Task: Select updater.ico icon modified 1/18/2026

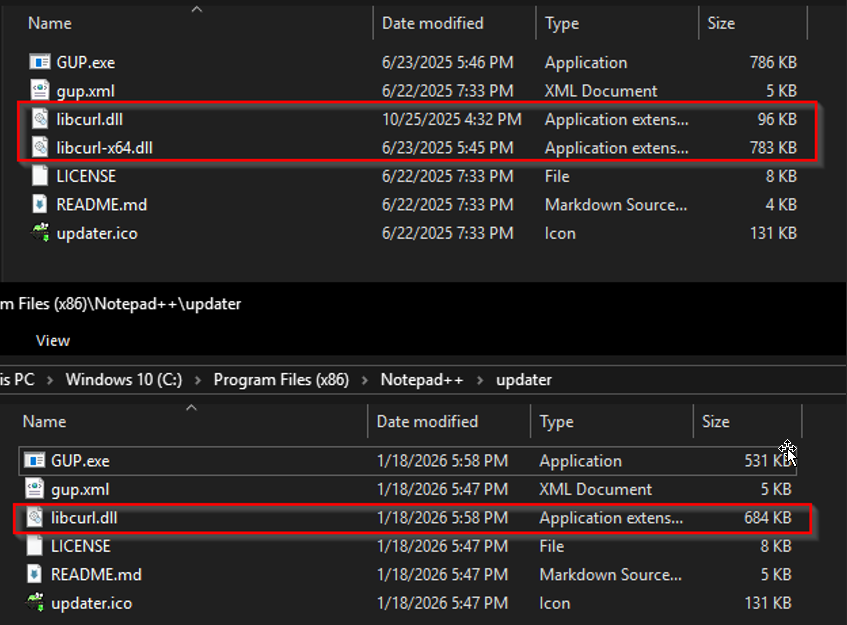Action: (x=35, y=603)
